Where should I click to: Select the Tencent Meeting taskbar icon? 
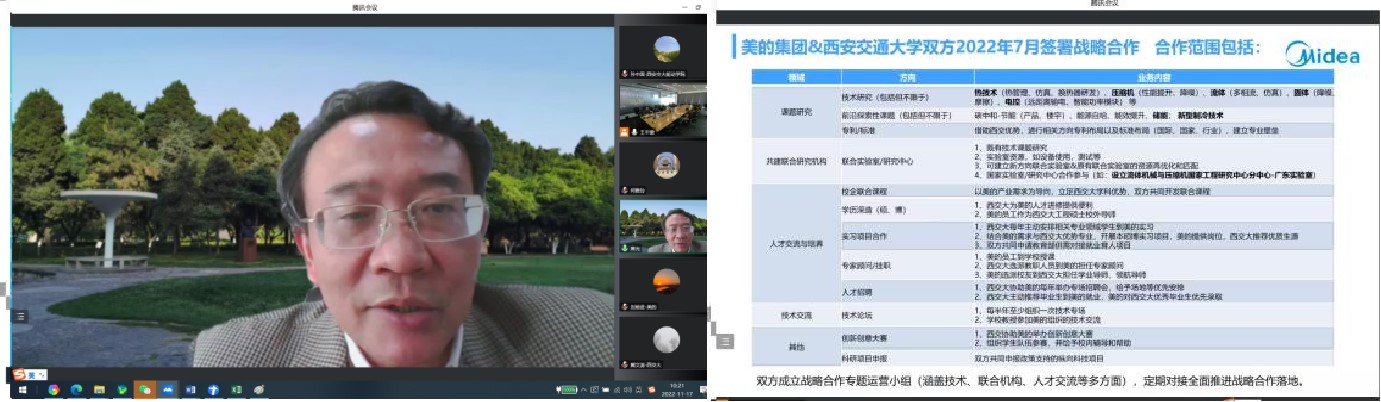[x=167, y=390]
